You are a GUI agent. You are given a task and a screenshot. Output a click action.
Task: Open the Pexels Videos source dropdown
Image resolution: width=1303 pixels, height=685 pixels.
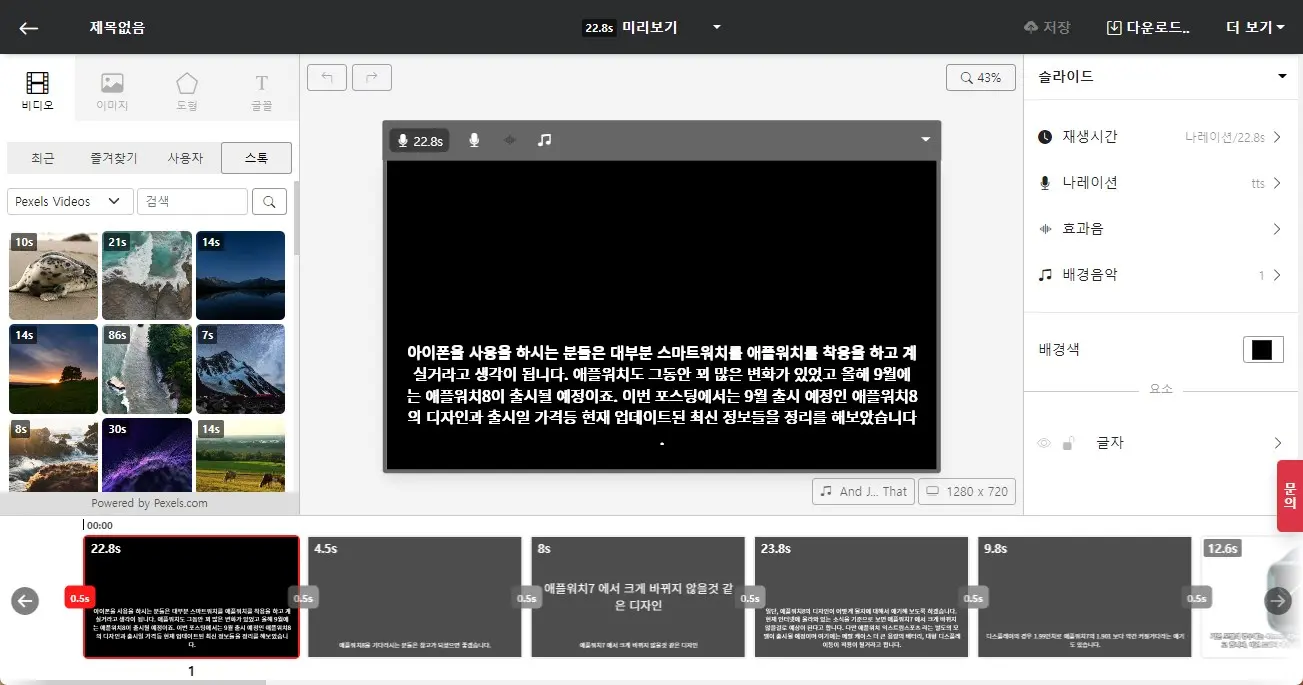click(x=70, y=201)
